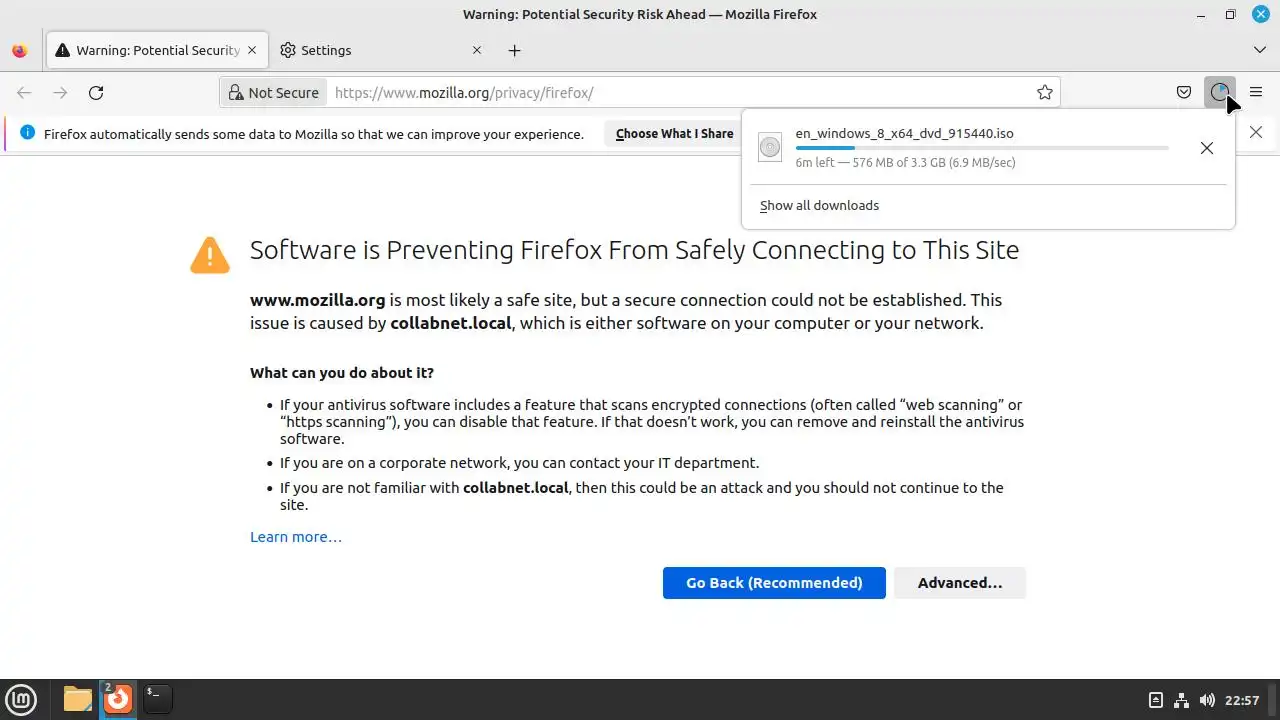Expand the list all tabs dropdown
The width and height of the screenshot is (1280, 720).
pos(1259,50)
